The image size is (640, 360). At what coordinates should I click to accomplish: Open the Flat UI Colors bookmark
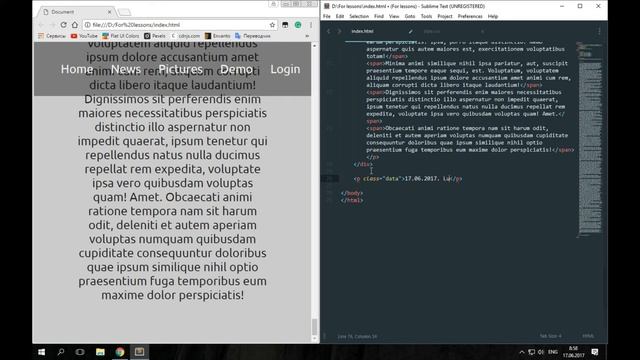coord(121,36)
